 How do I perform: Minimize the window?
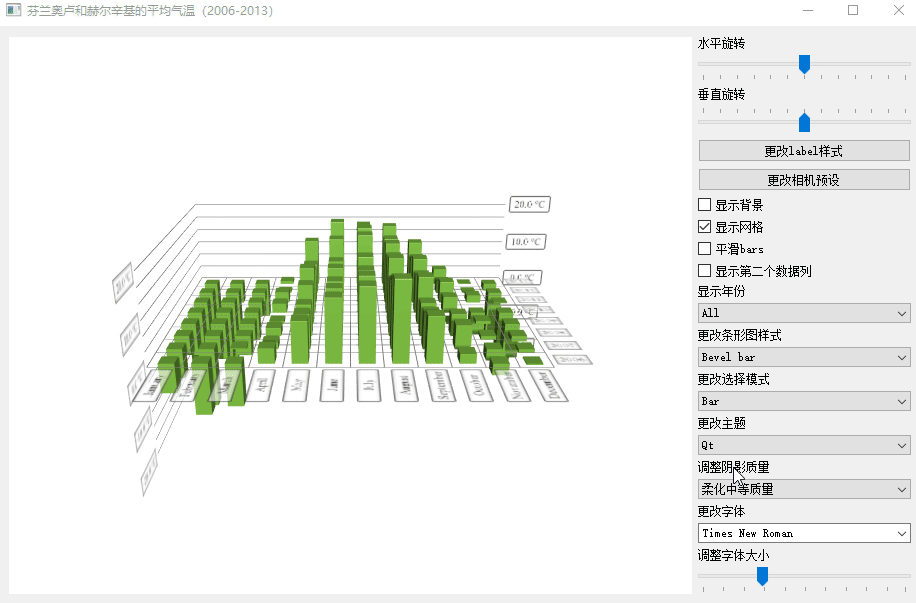coord(808,10)
